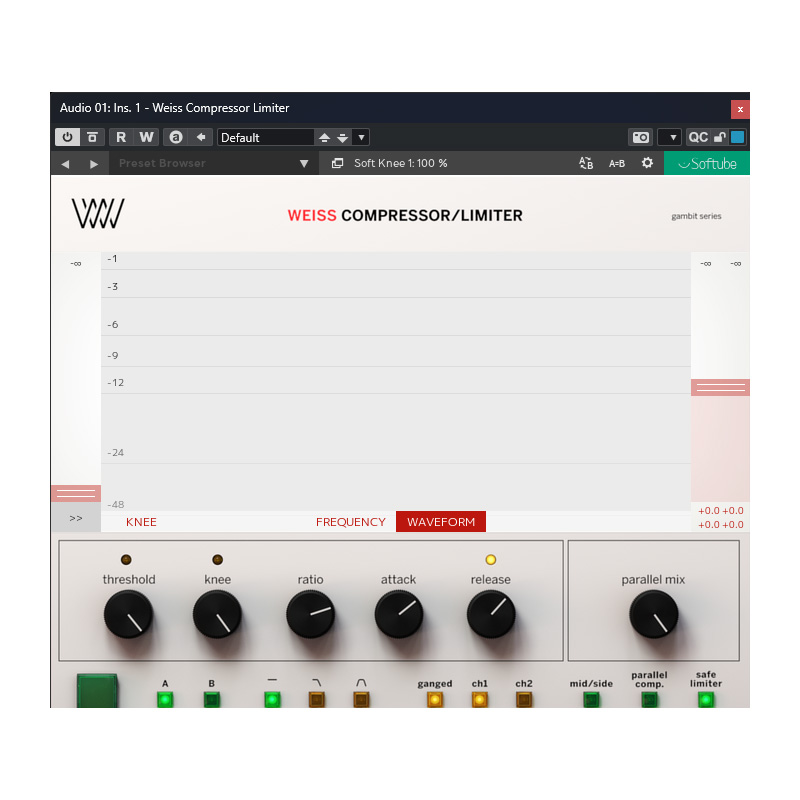Image resolution: width=800 pixels, height=800 pixels.
Task: Click the camera snapshot icon
Action: tap(640, 137)
